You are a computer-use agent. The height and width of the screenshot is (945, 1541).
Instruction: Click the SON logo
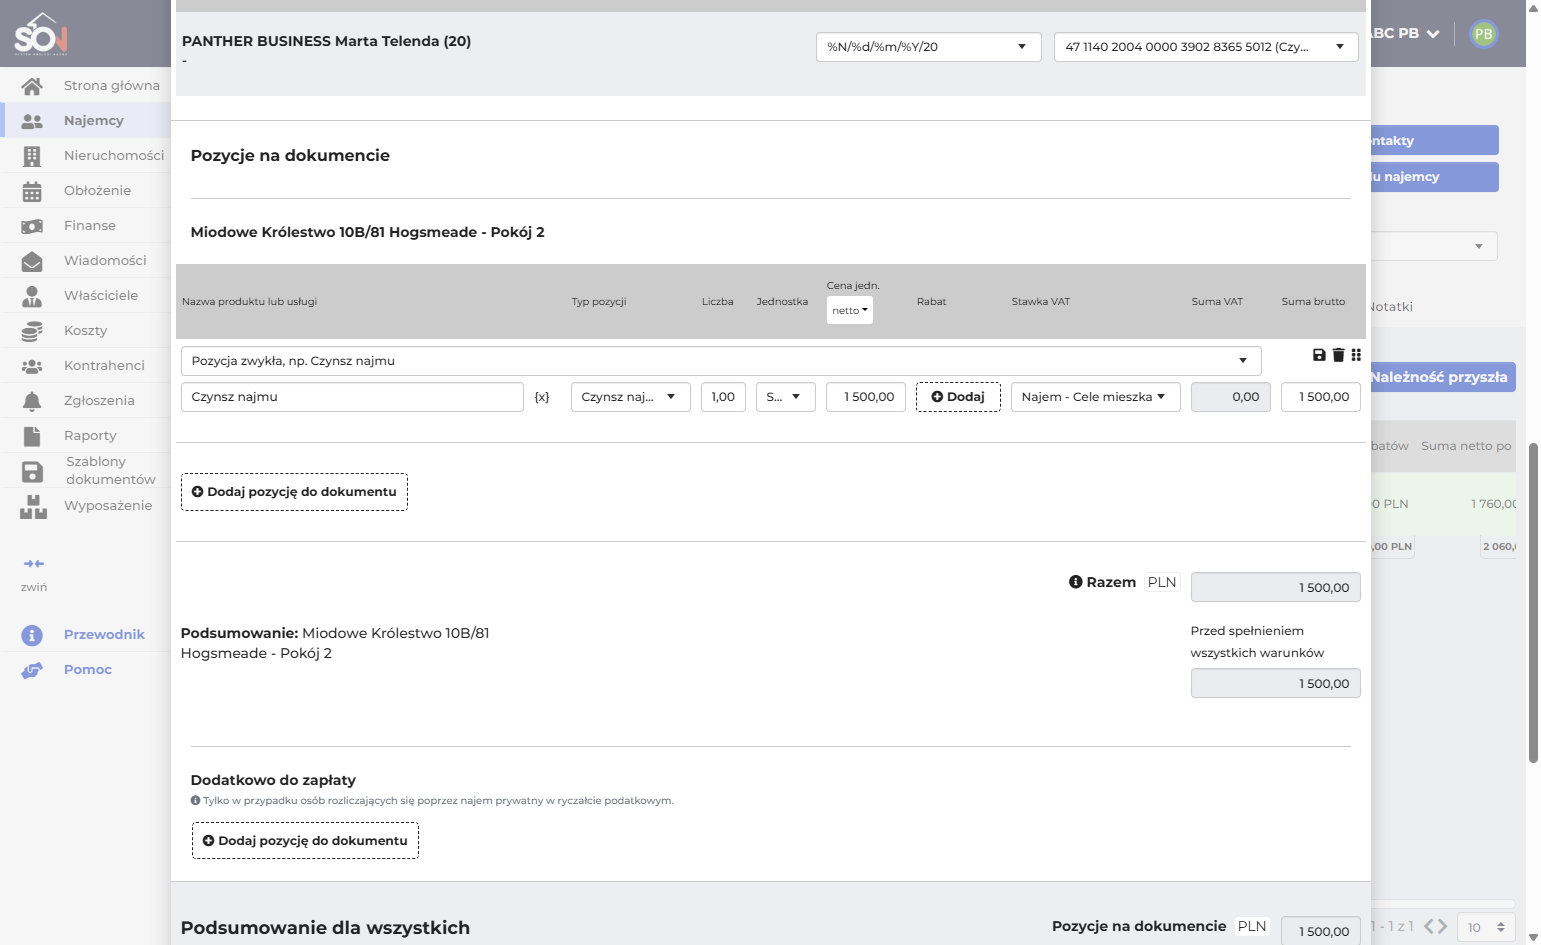[41, 34]
